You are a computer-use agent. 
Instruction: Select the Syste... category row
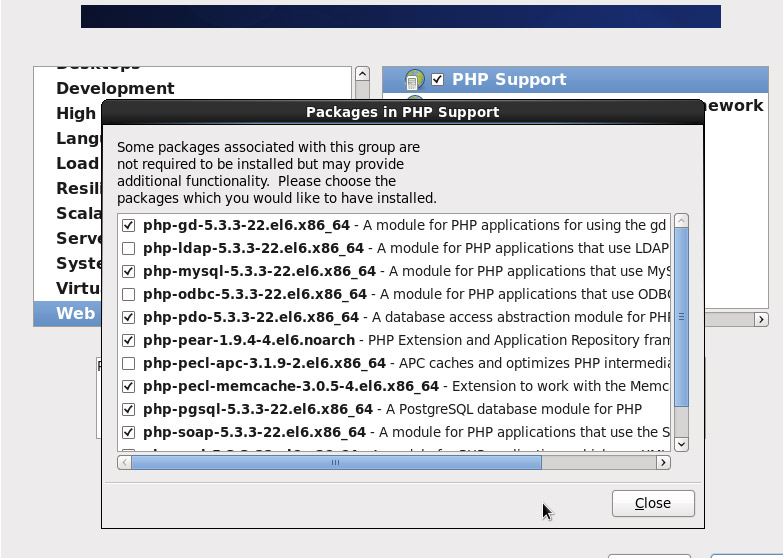[x=68, y=263]
